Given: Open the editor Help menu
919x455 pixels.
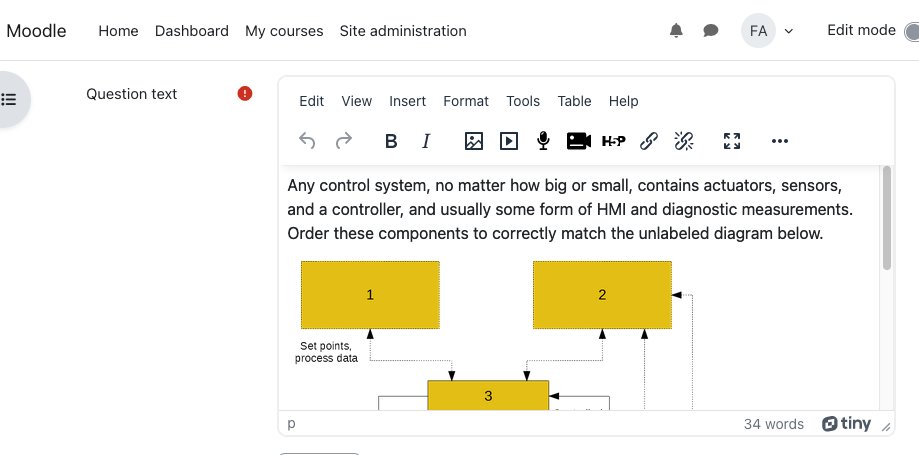Looking at the screenshot, I should (623, 101).
